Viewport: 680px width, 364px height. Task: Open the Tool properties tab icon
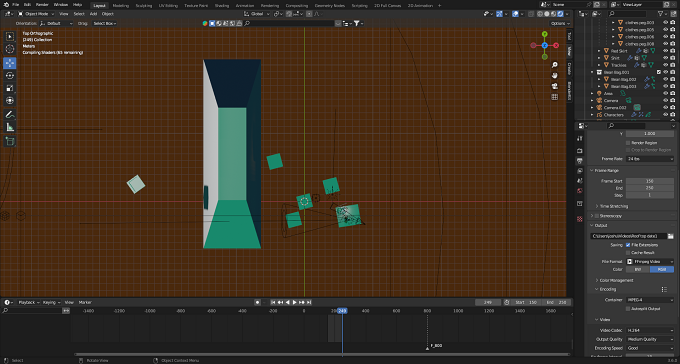[x=580, y=138]
